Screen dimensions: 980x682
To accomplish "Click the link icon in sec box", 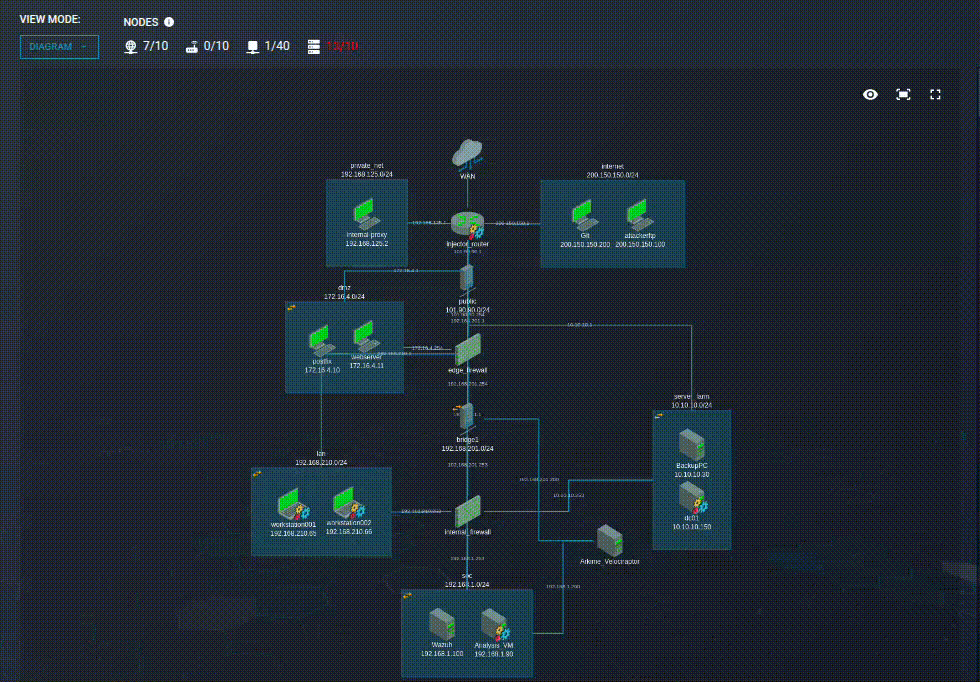I will (x=408, y=595).
